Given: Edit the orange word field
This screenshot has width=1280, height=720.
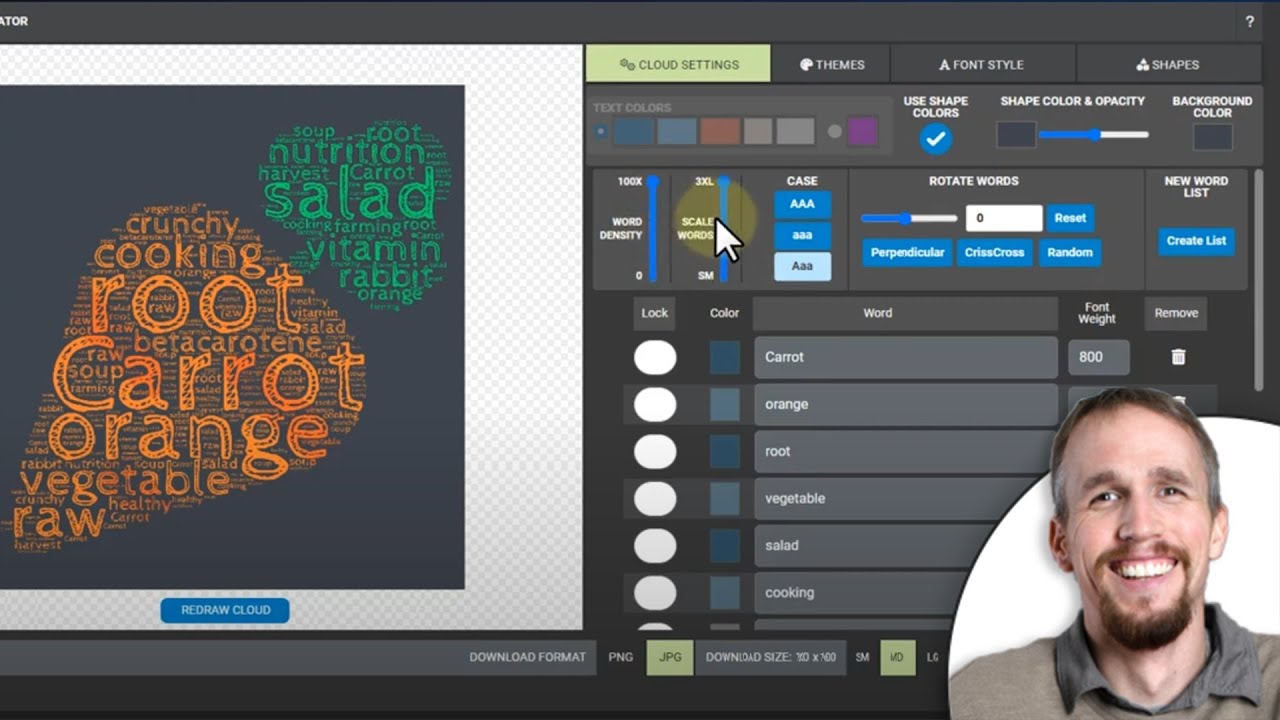Looking at the screenshot, I should click(906, 404).
